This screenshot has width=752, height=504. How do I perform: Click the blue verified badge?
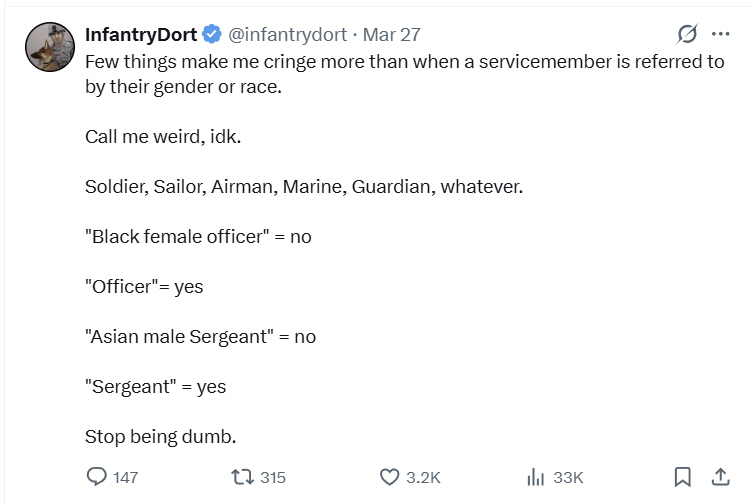(x=211, y=34)
